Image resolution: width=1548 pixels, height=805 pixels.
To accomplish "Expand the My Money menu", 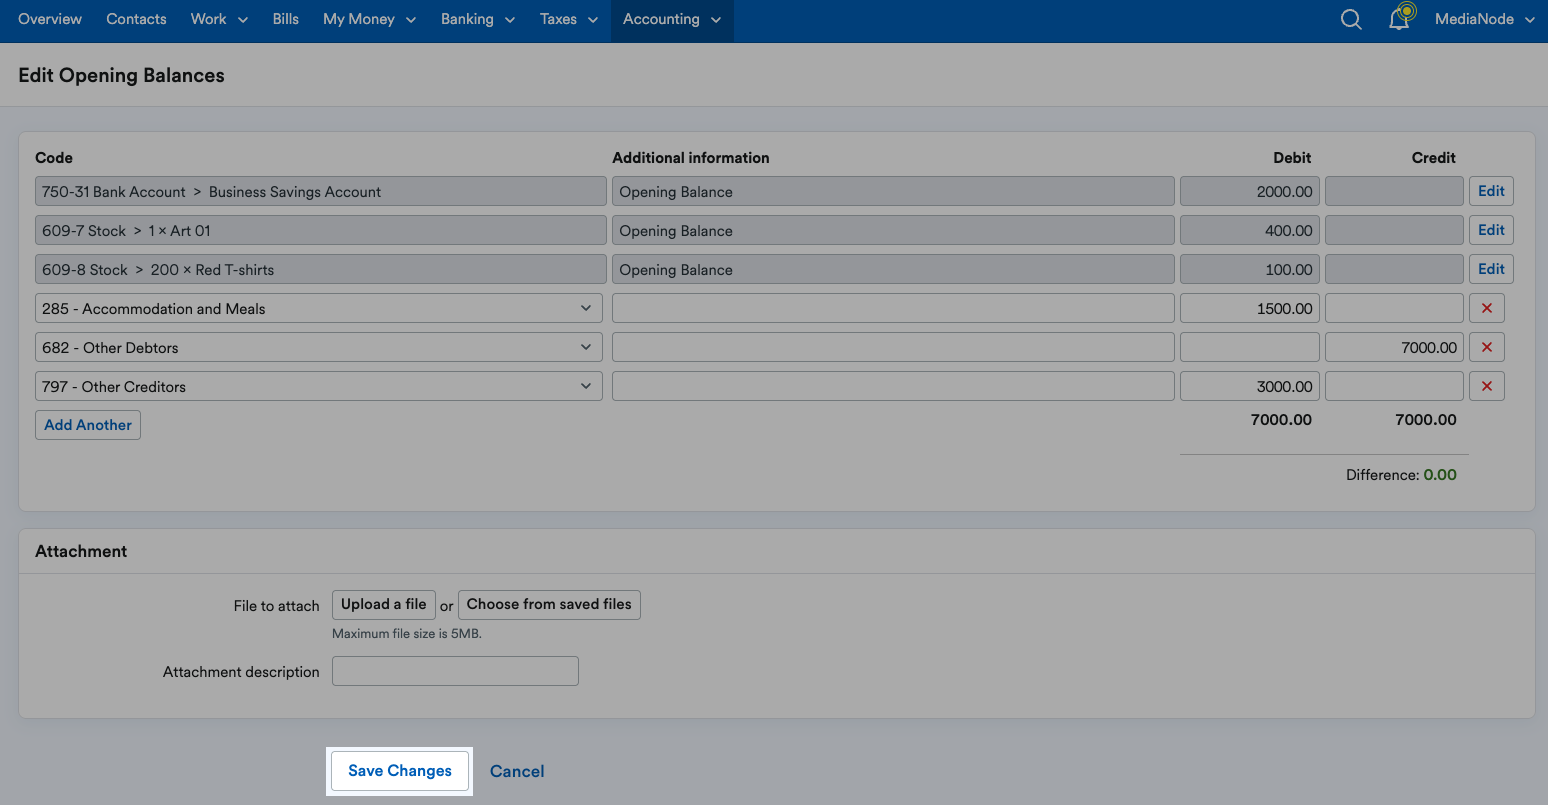I will [x=369, y=19].
